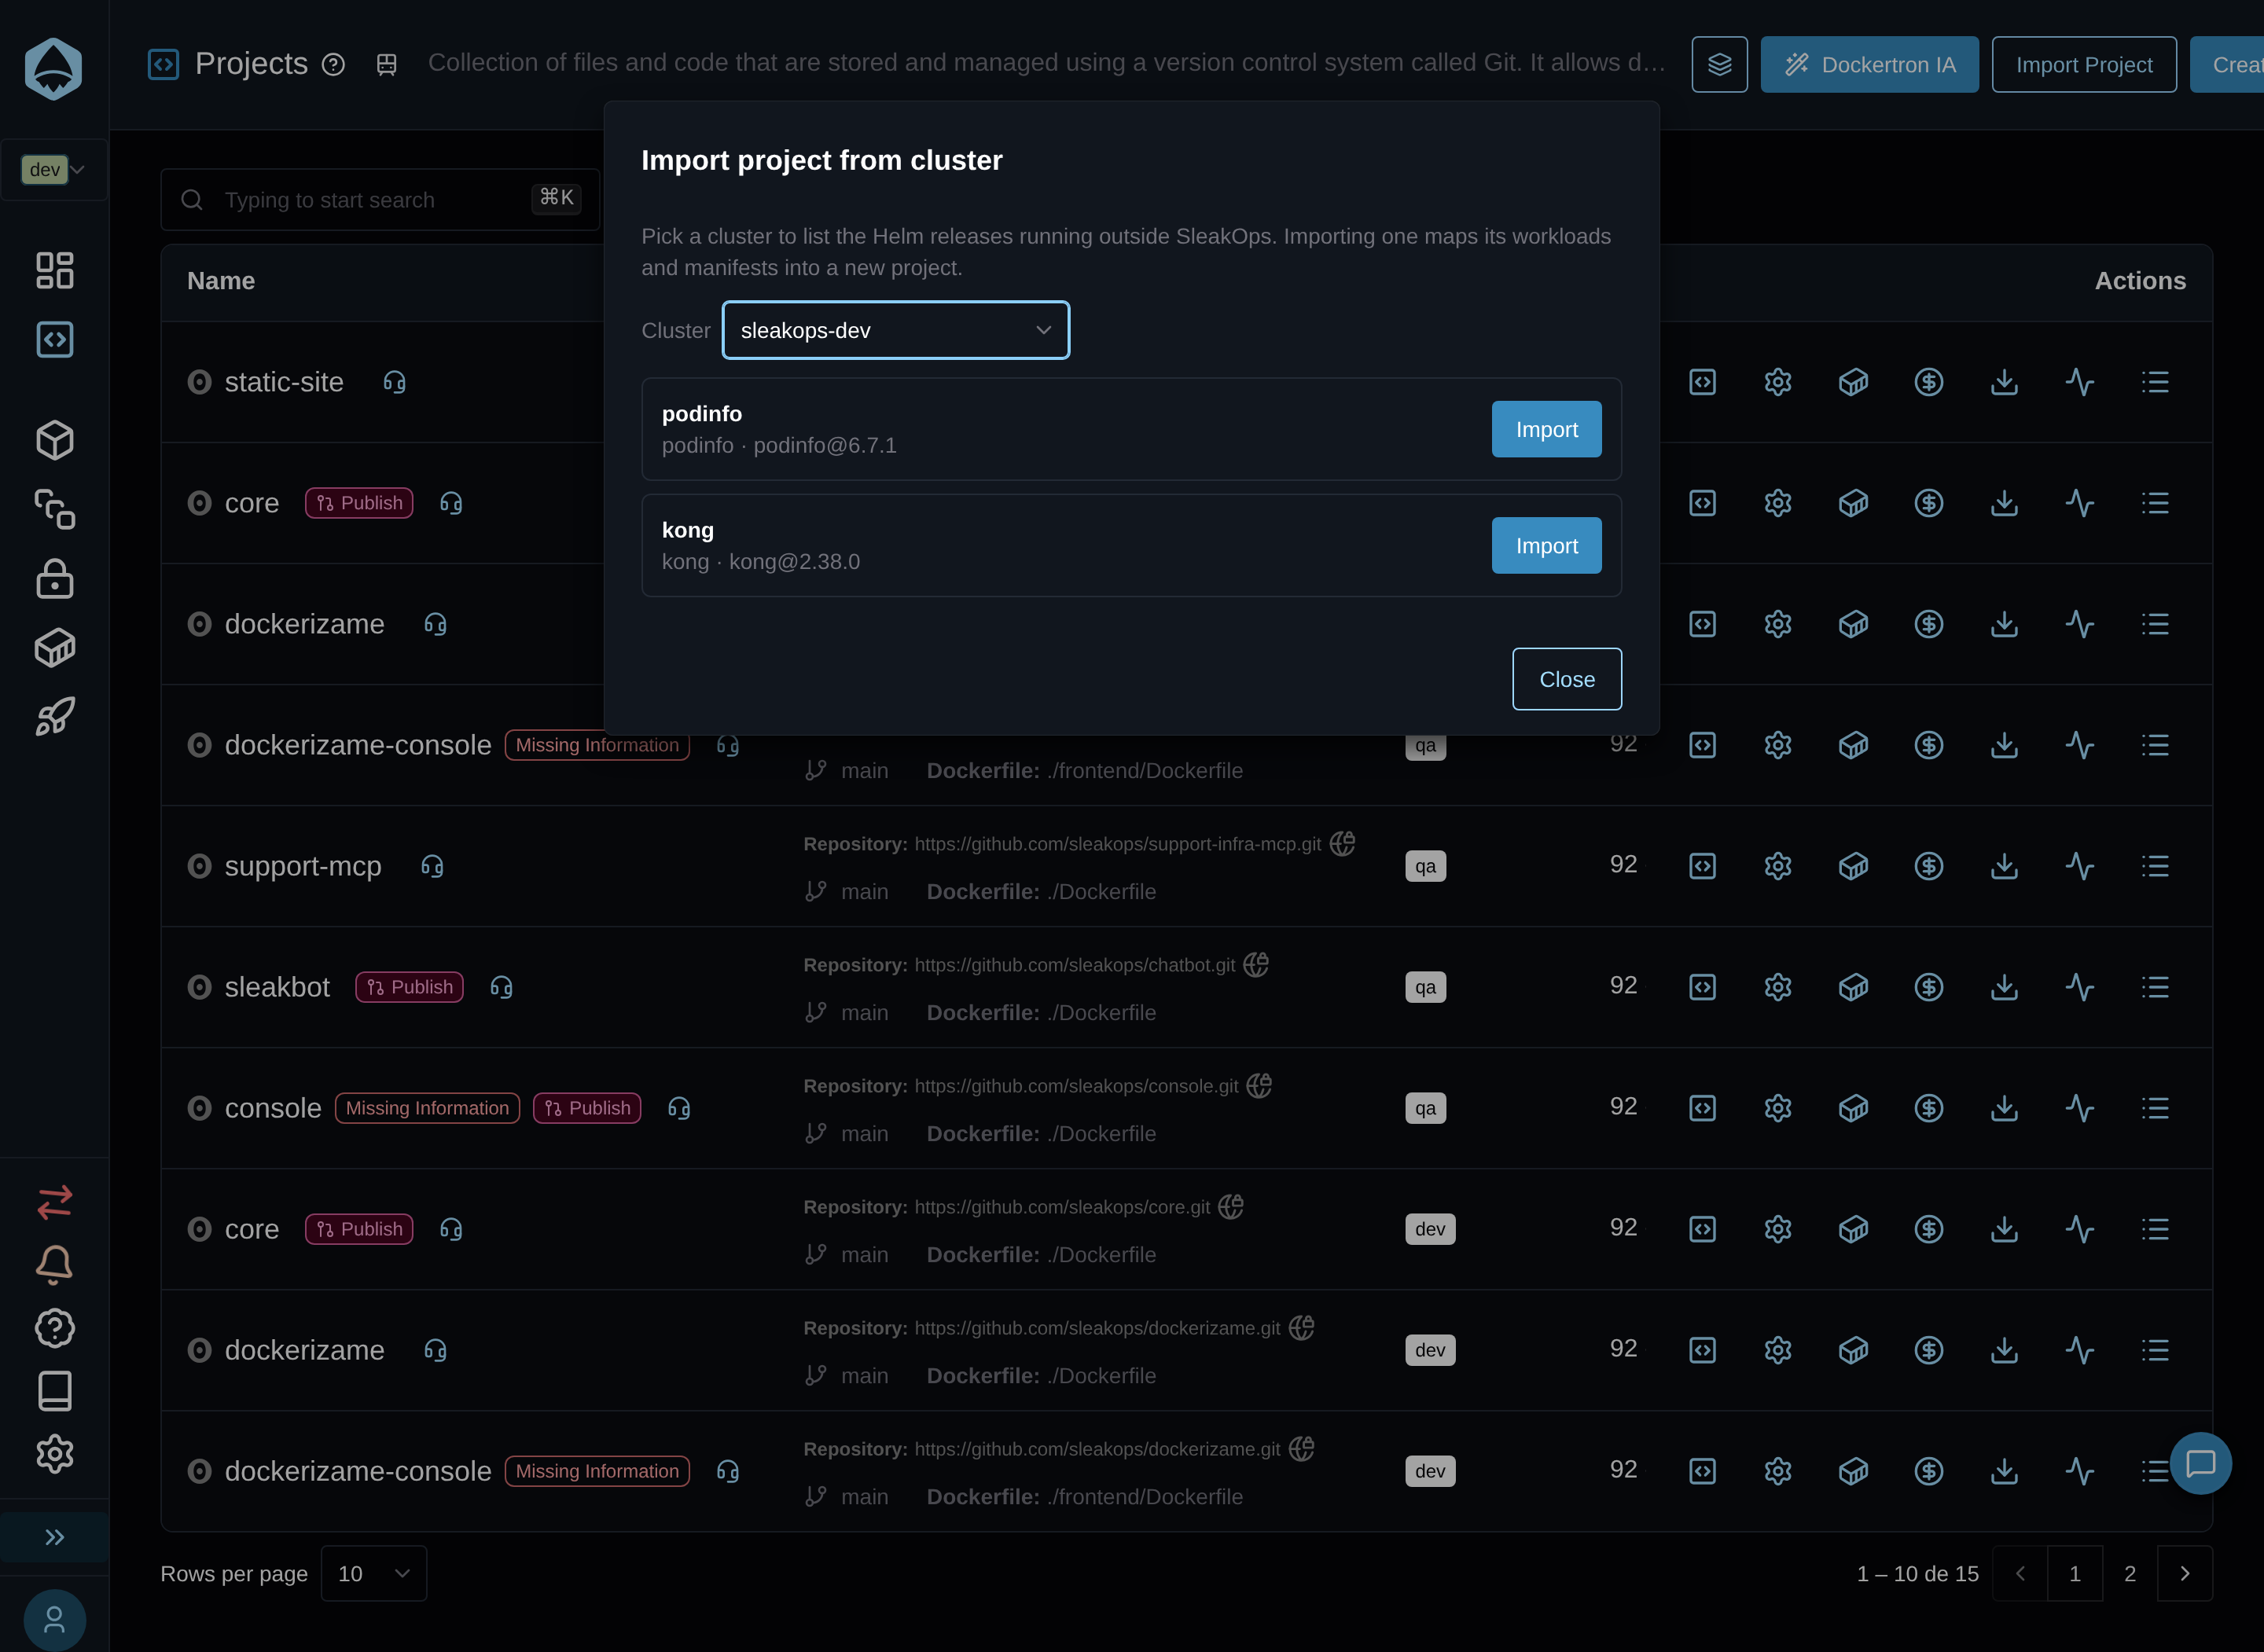This screenshot has width=2264, height=1652.
Task: Click the next page arrow
Action: 2184,1573
